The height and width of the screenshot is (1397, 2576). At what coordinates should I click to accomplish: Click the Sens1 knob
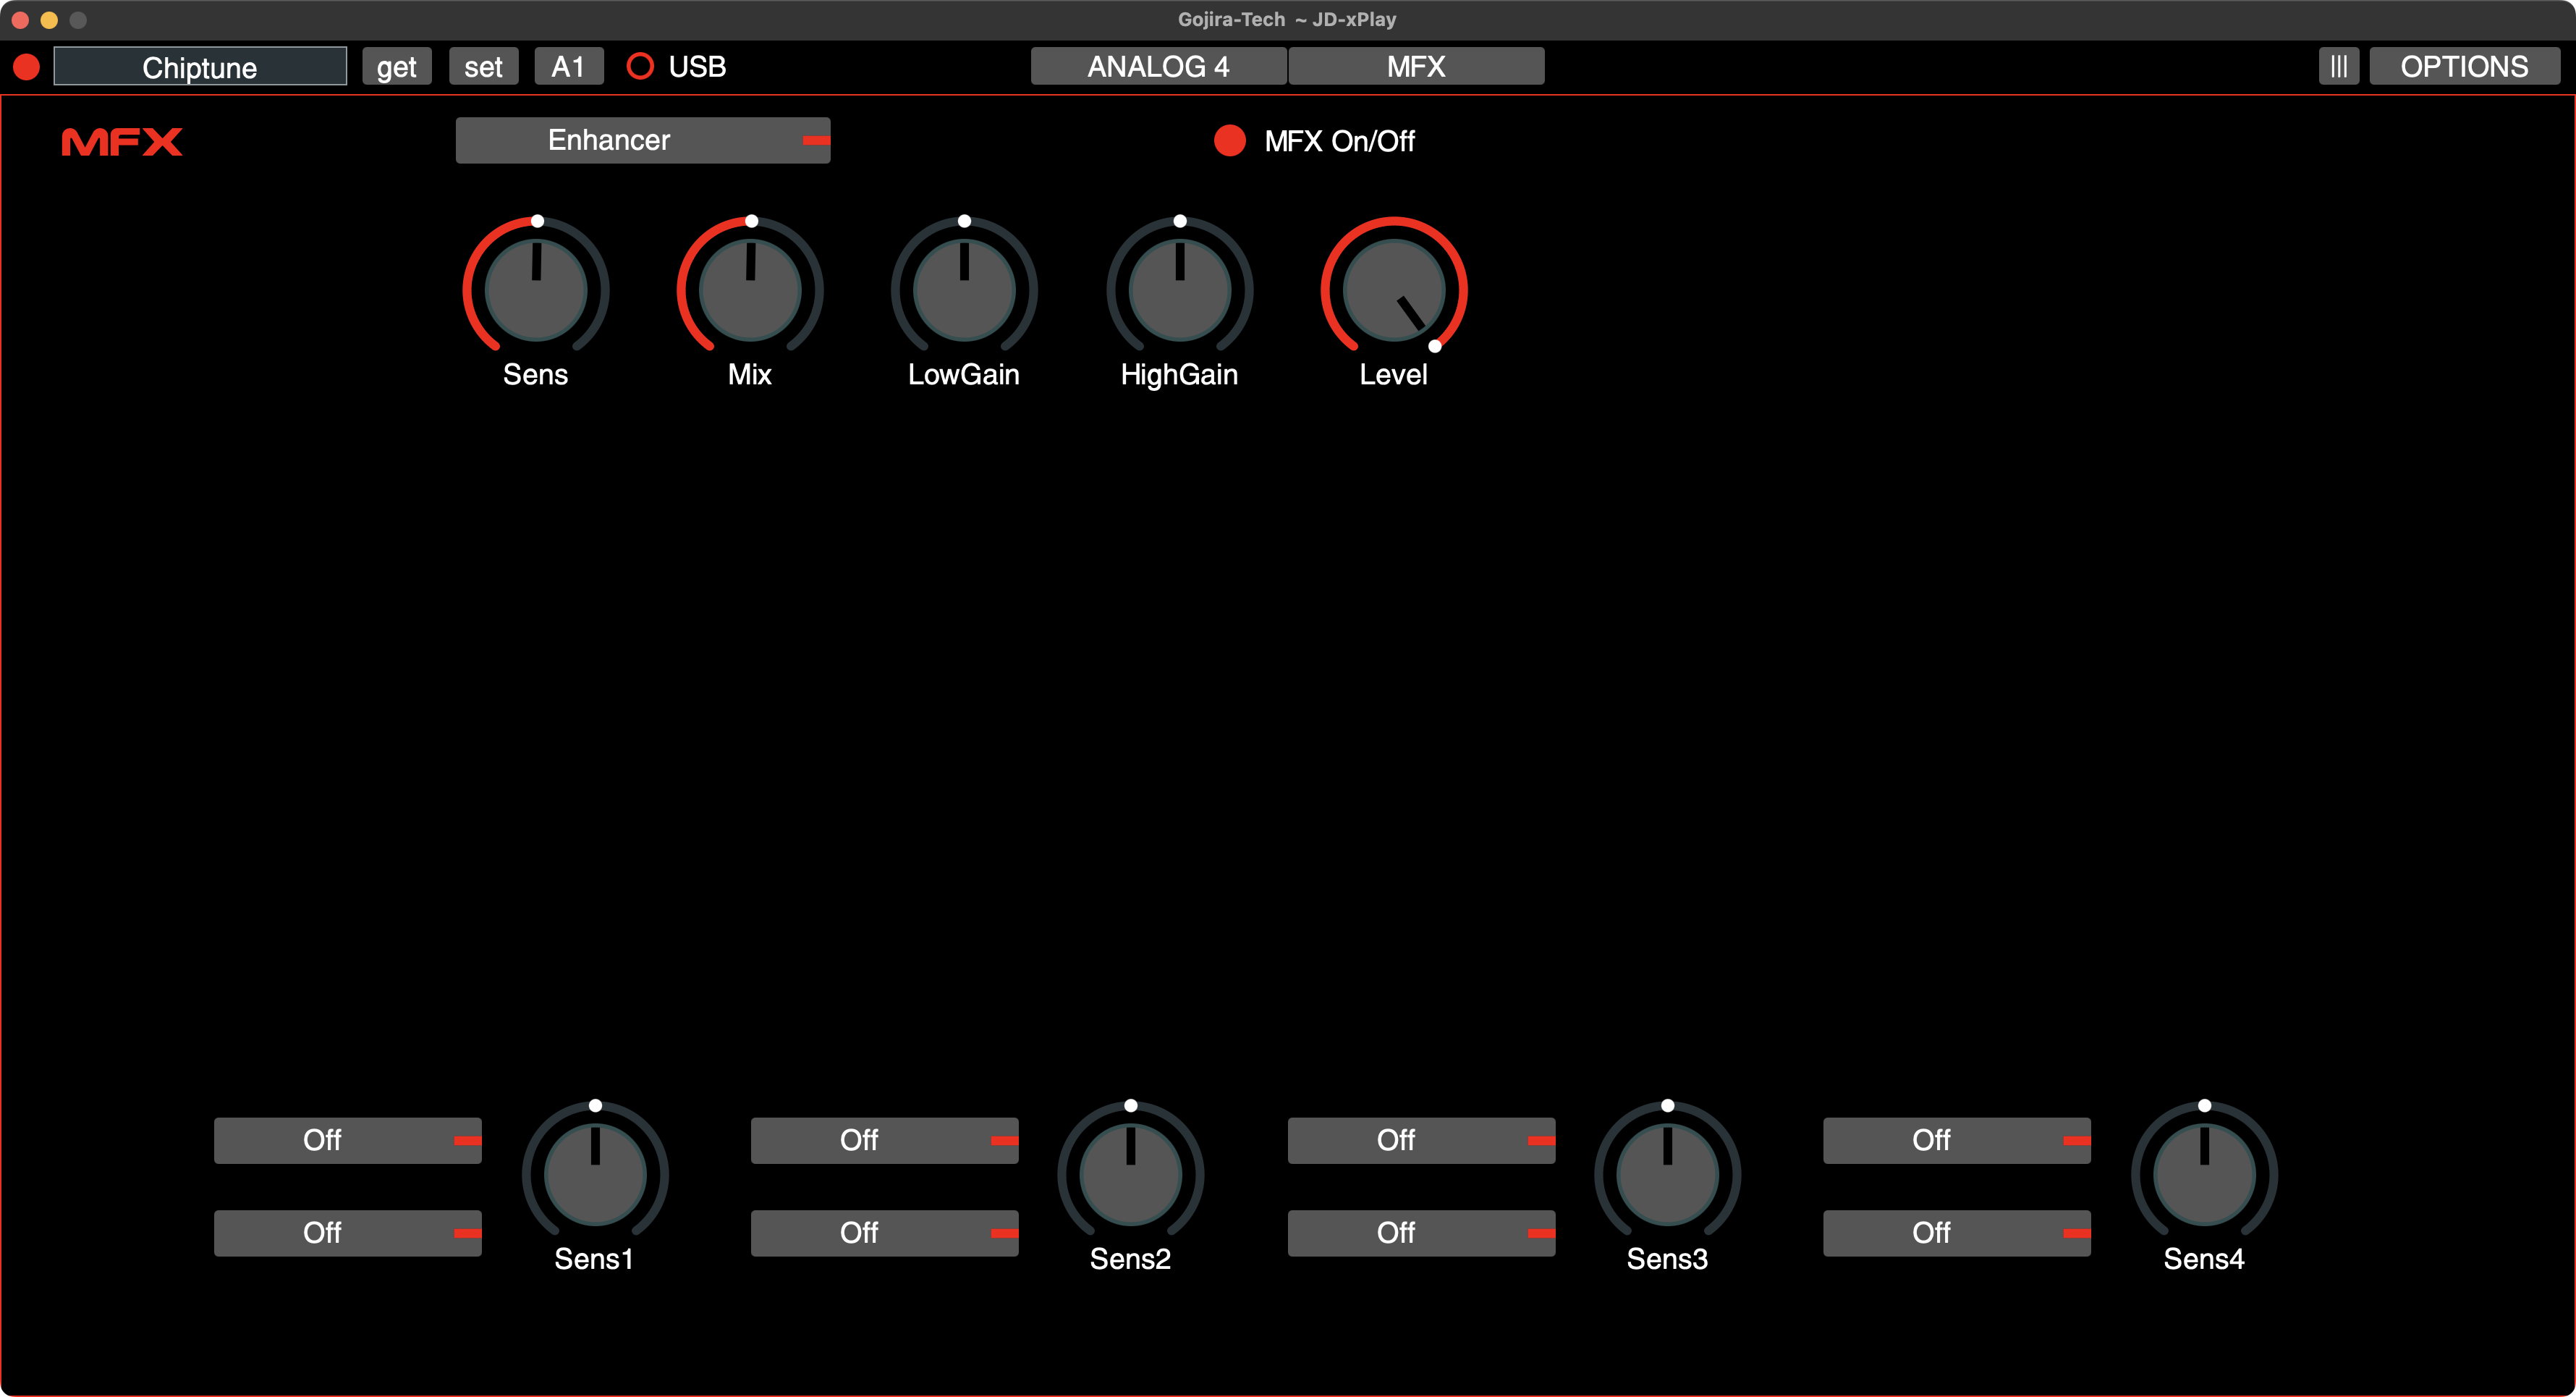[x=595, y=1174]
